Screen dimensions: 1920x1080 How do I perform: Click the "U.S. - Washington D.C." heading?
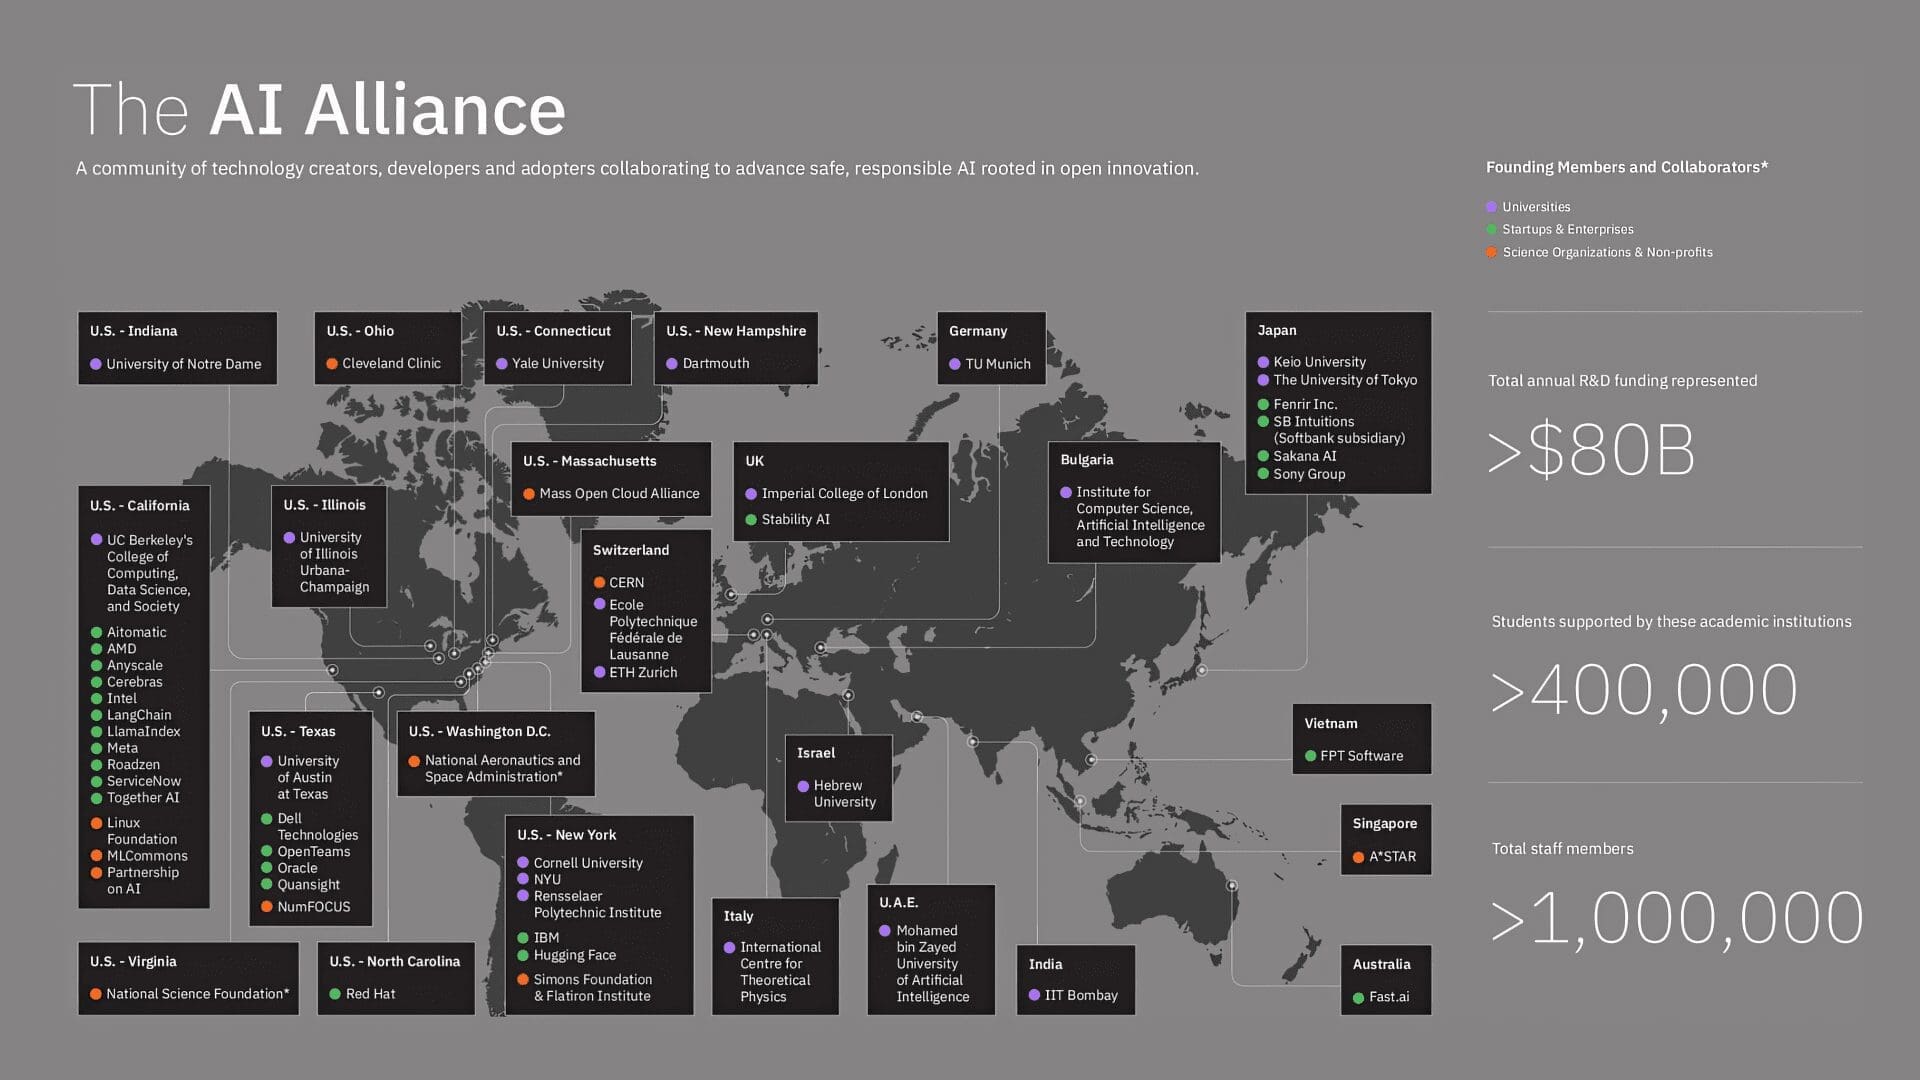(x=479, y=732)
